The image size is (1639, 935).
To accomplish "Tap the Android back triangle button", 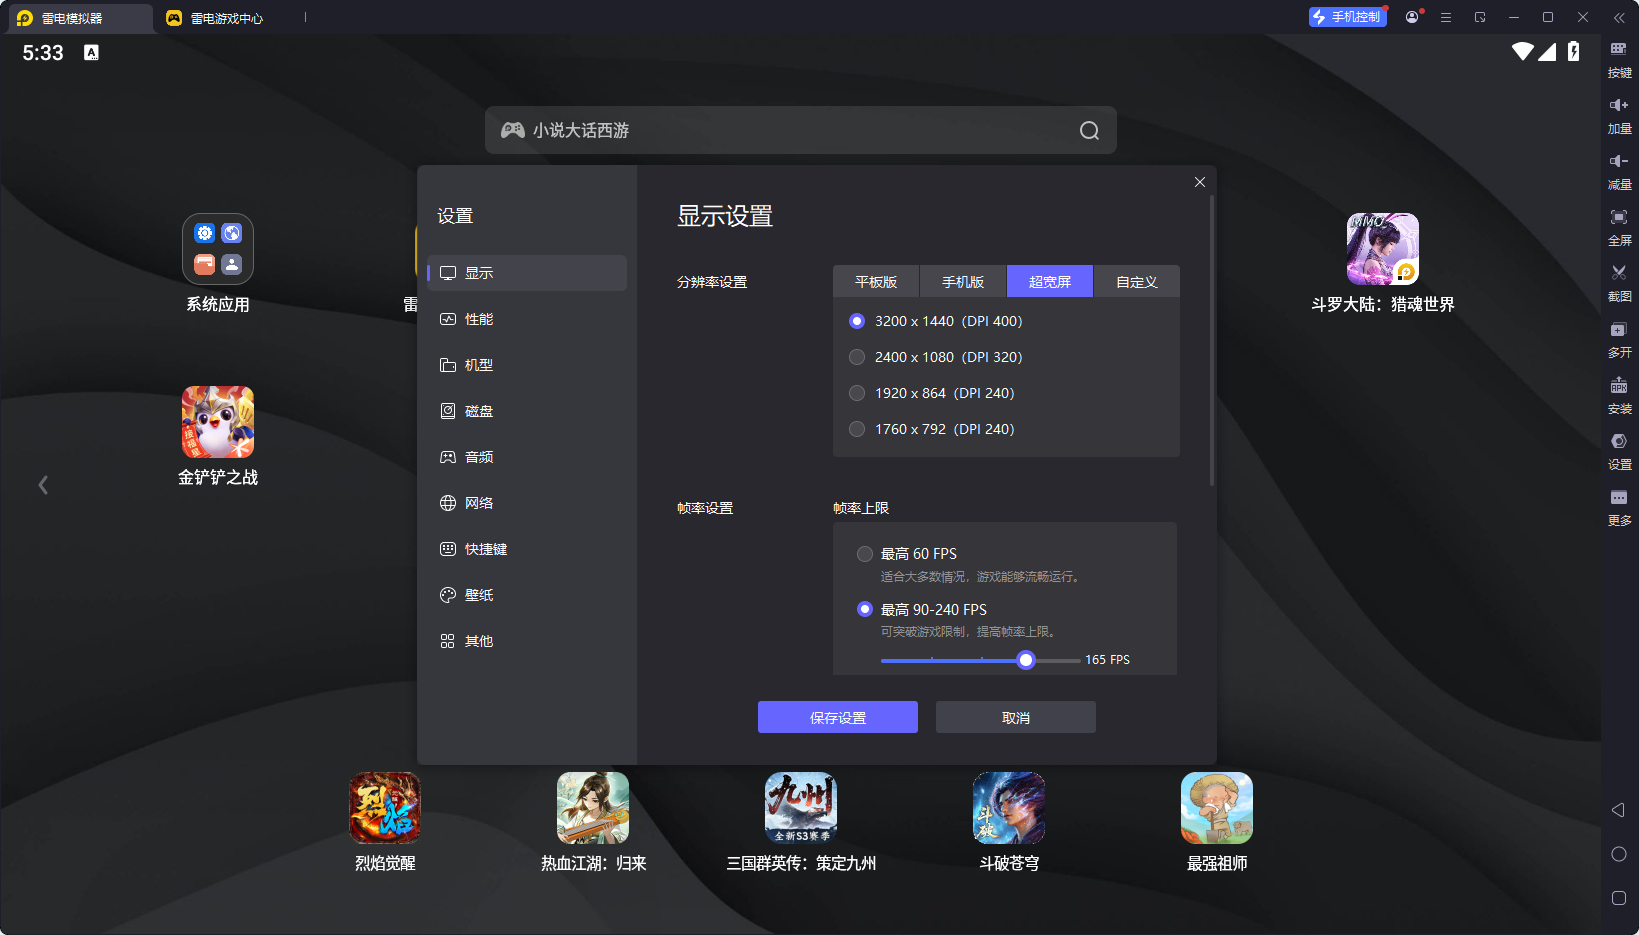I will tap(1618, 810).
